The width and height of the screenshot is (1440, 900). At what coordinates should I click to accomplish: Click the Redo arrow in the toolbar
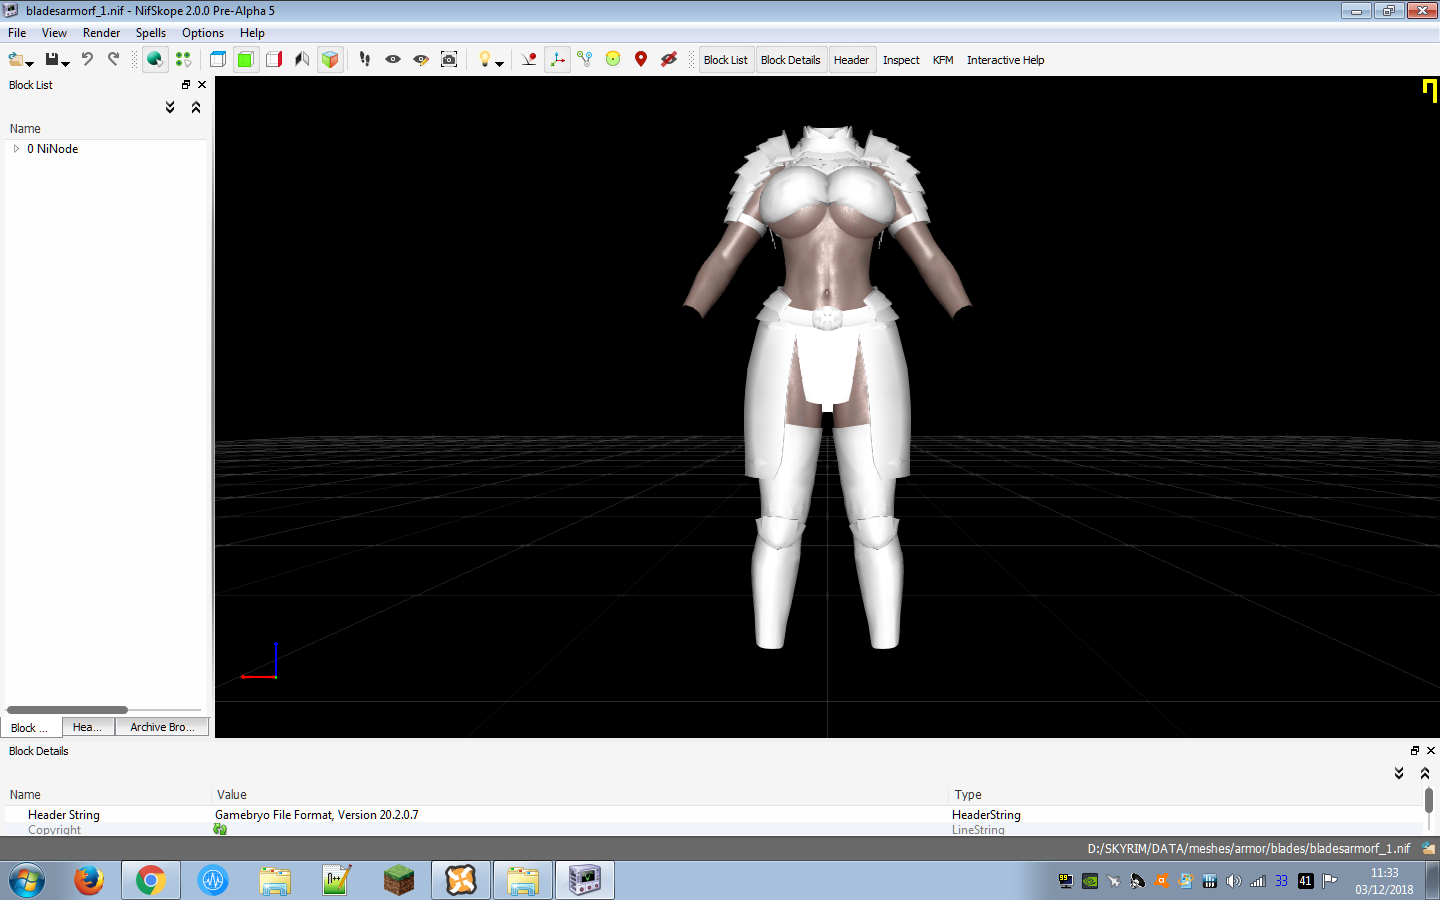click(113, 60)
